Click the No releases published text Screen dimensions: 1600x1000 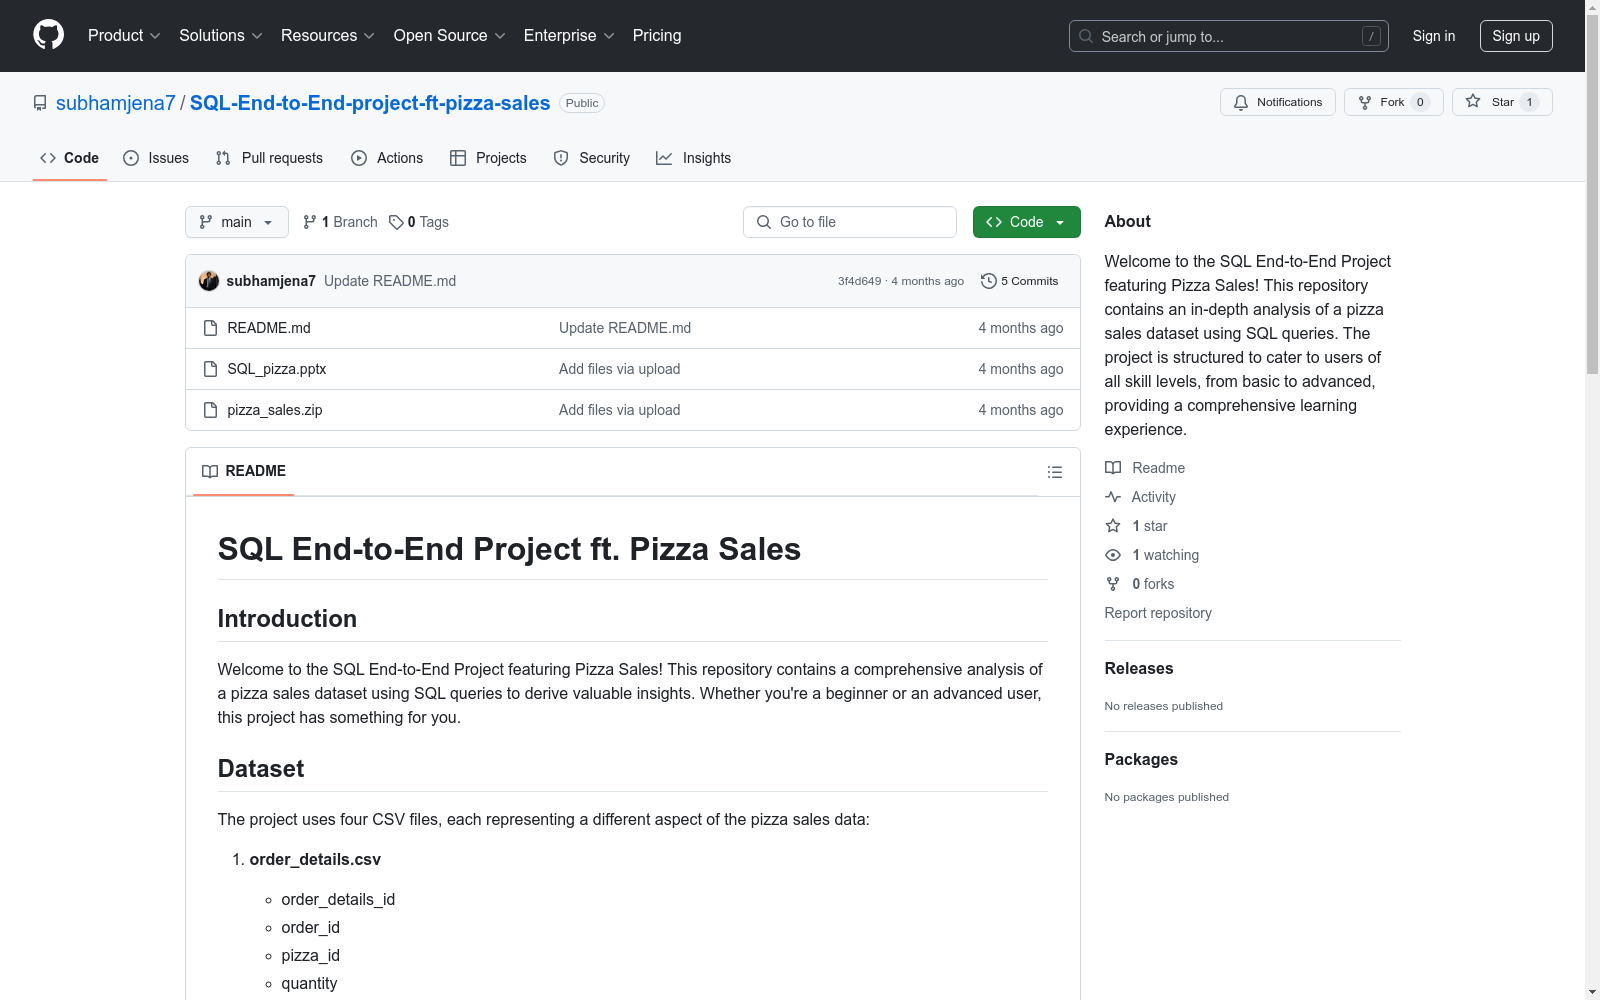click(1164, 706)
